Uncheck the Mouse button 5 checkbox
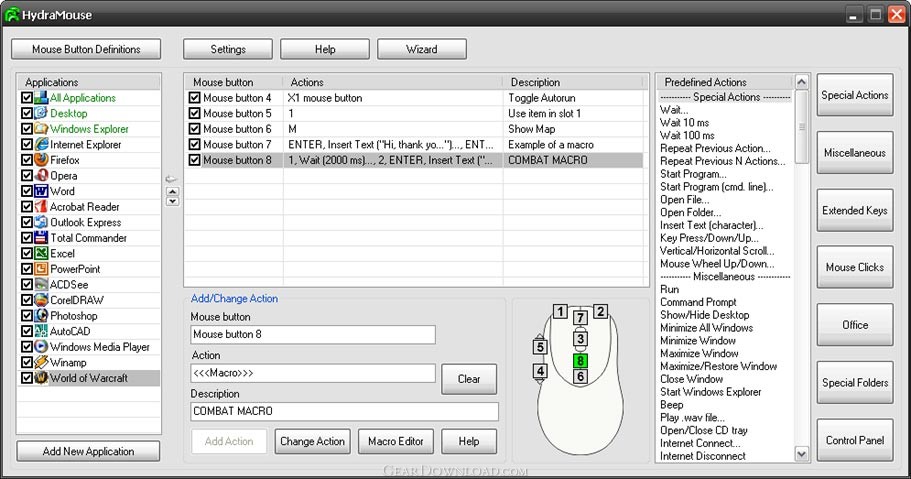This screenshot has width=911, height=479. (x=195, y=113)
